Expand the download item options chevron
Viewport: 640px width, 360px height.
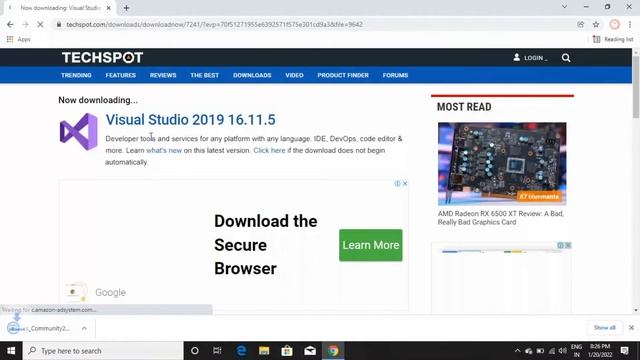84,328
